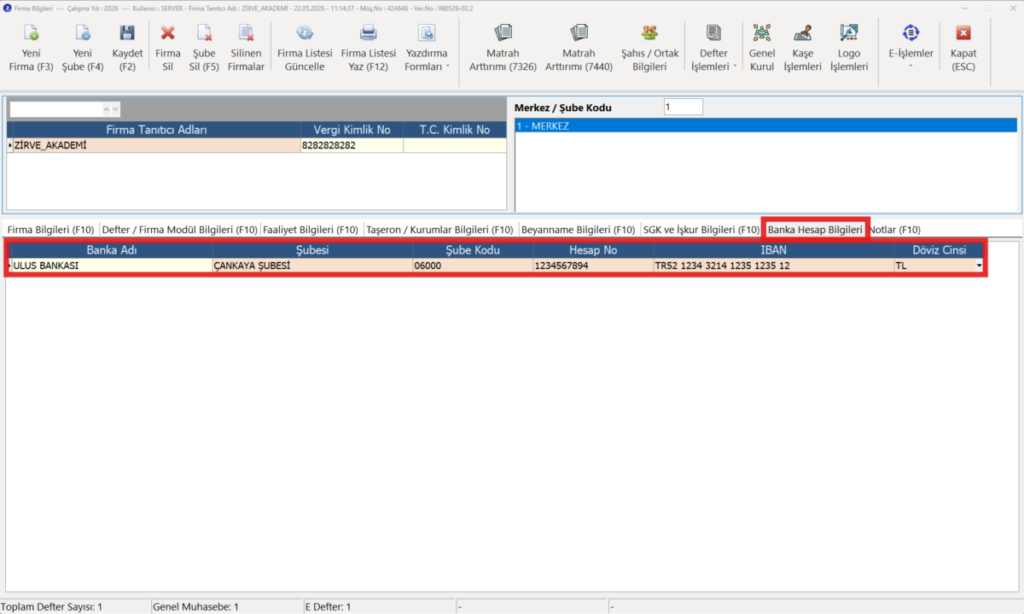Select the Notlar (F10) tab
The height and width of the screenshot is (614, 1024).
click(x=895, y=229)
